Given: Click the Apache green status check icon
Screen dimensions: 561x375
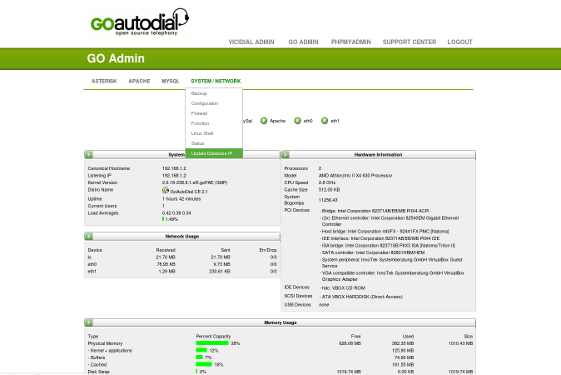Looking at the screenshot, I should [x=264, y=121].
